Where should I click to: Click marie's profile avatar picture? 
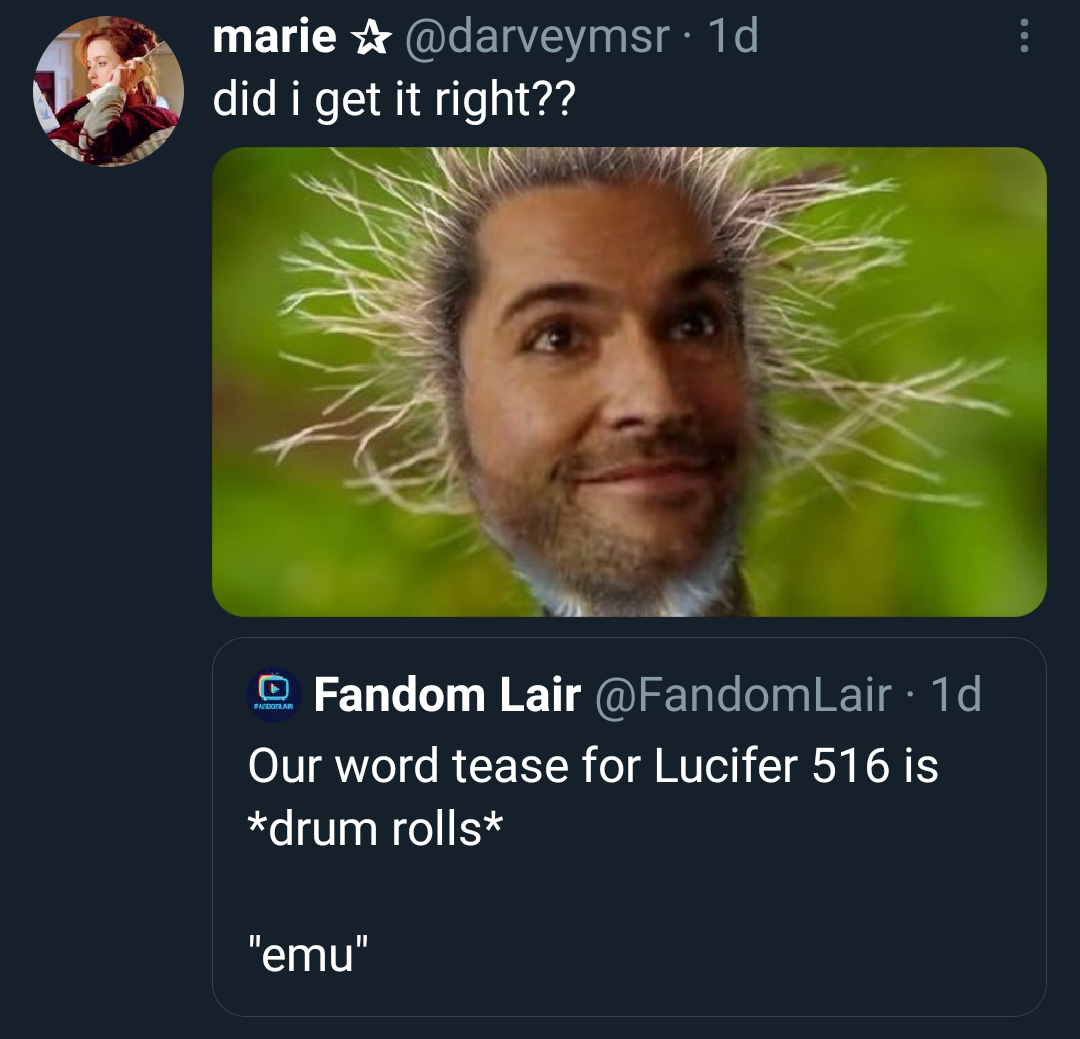(x=108, y=91)
